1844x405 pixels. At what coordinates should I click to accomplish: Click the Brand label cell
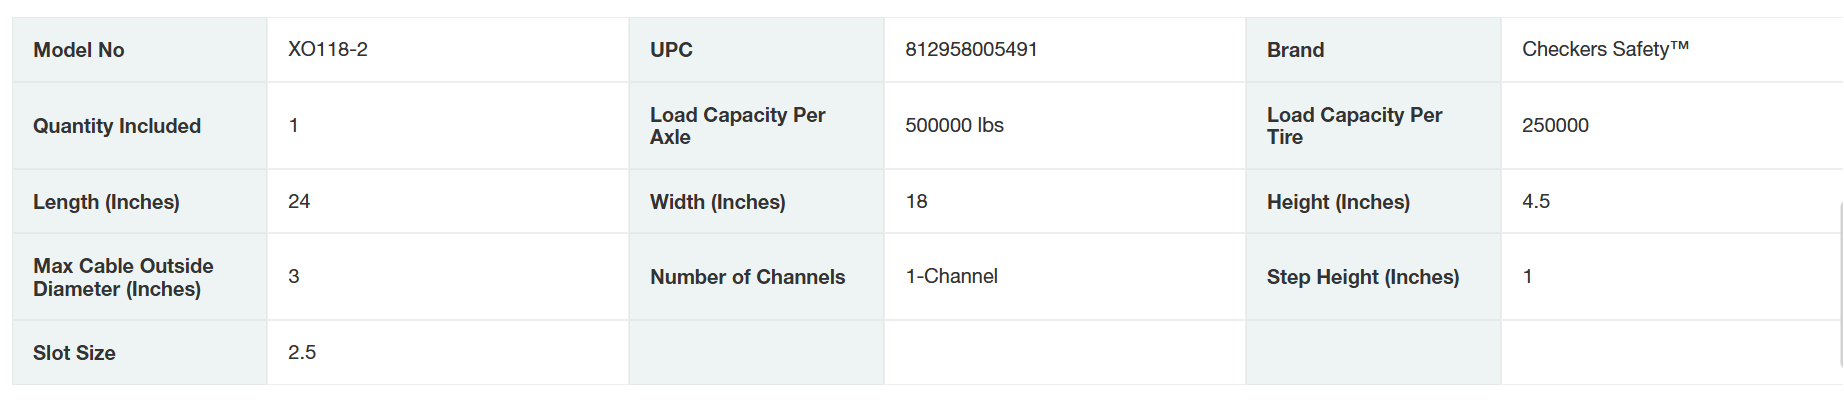click(x=1295, y=50)
